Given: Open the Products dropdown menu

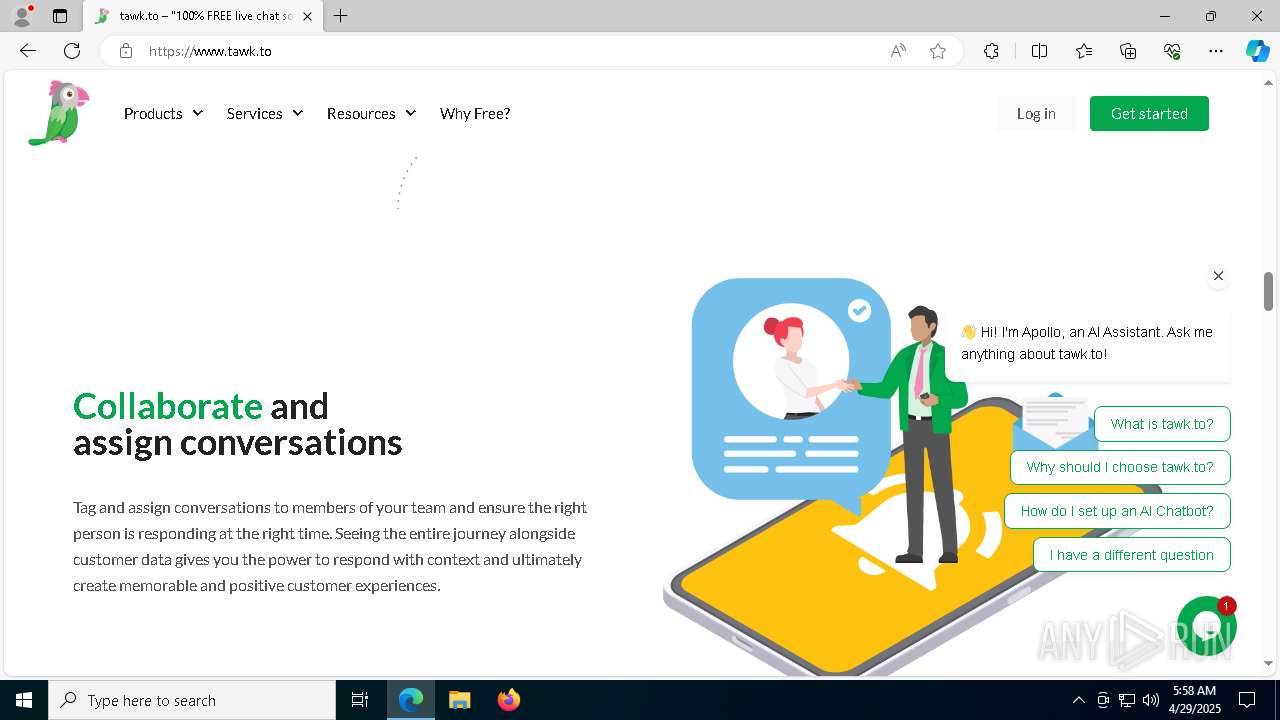Looking at the screenshot, I should [163, 114].
